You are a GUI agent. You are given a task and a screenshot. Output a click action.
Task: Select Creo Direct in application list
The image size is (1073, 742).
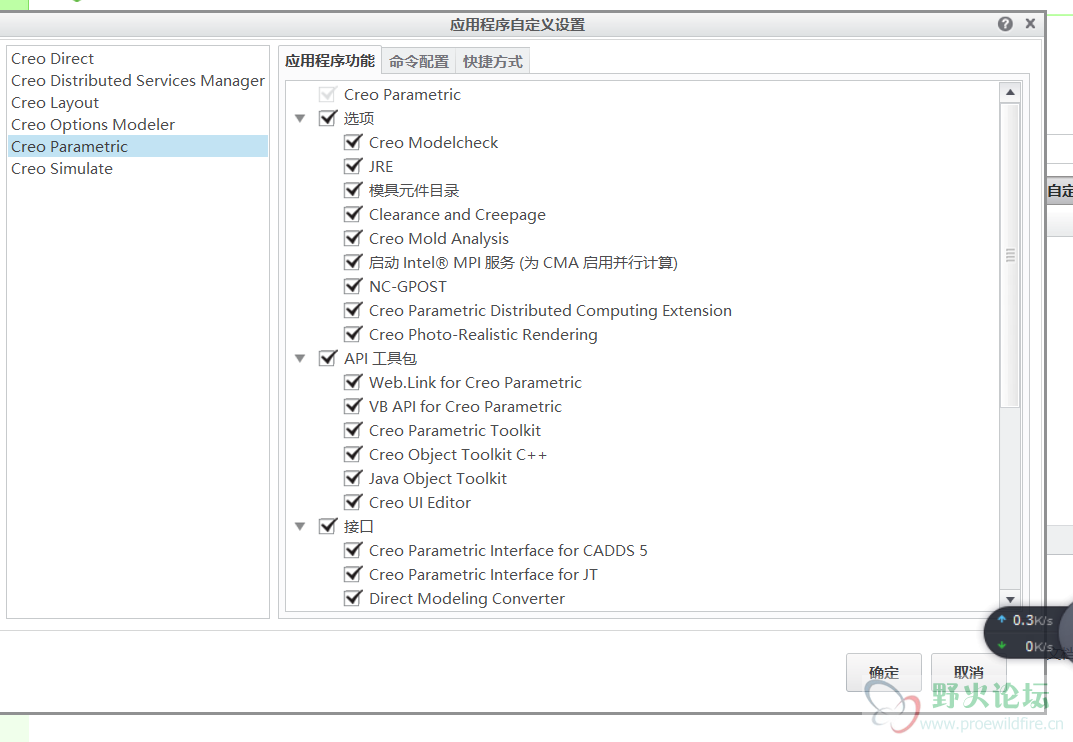[138, 59]
